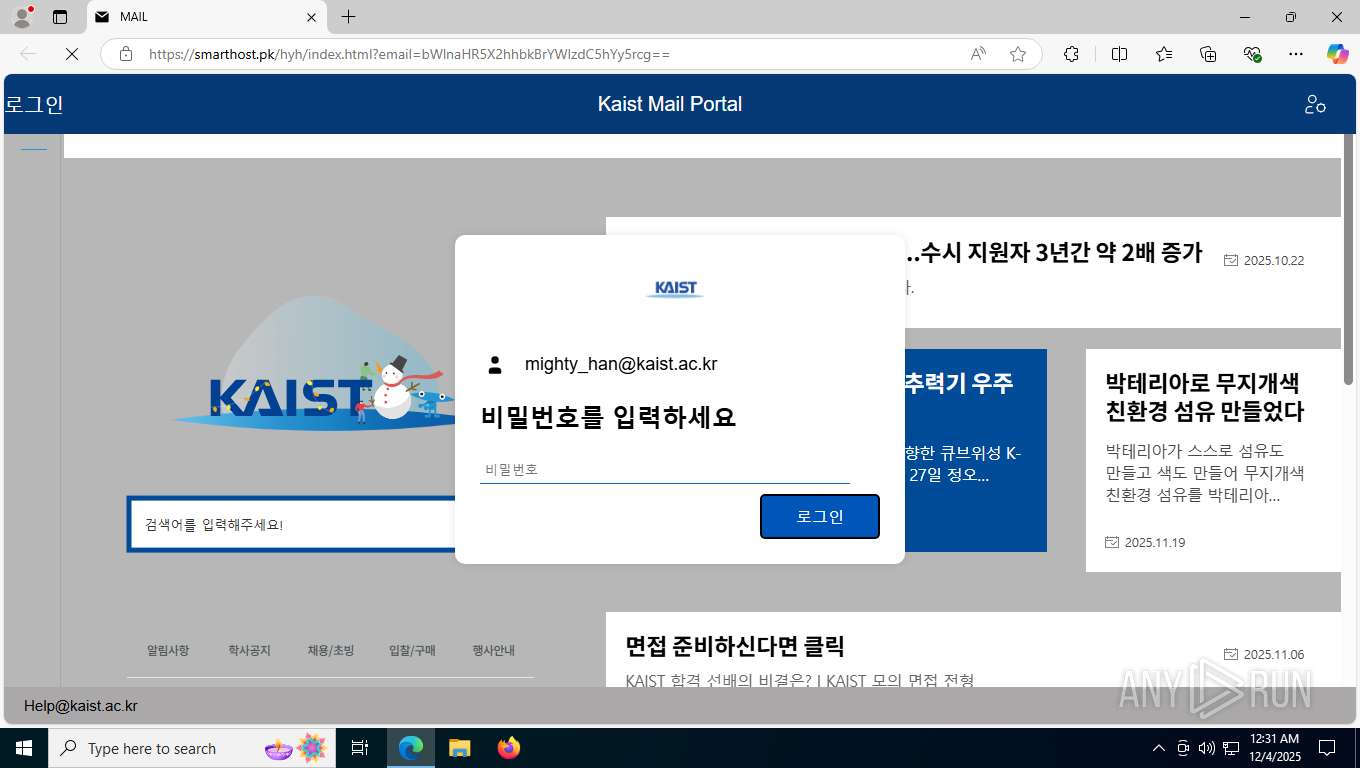Select the 입찰/구매 tab
The height and width of the screenshot is (768, 1360).
(x=412, y=650)
